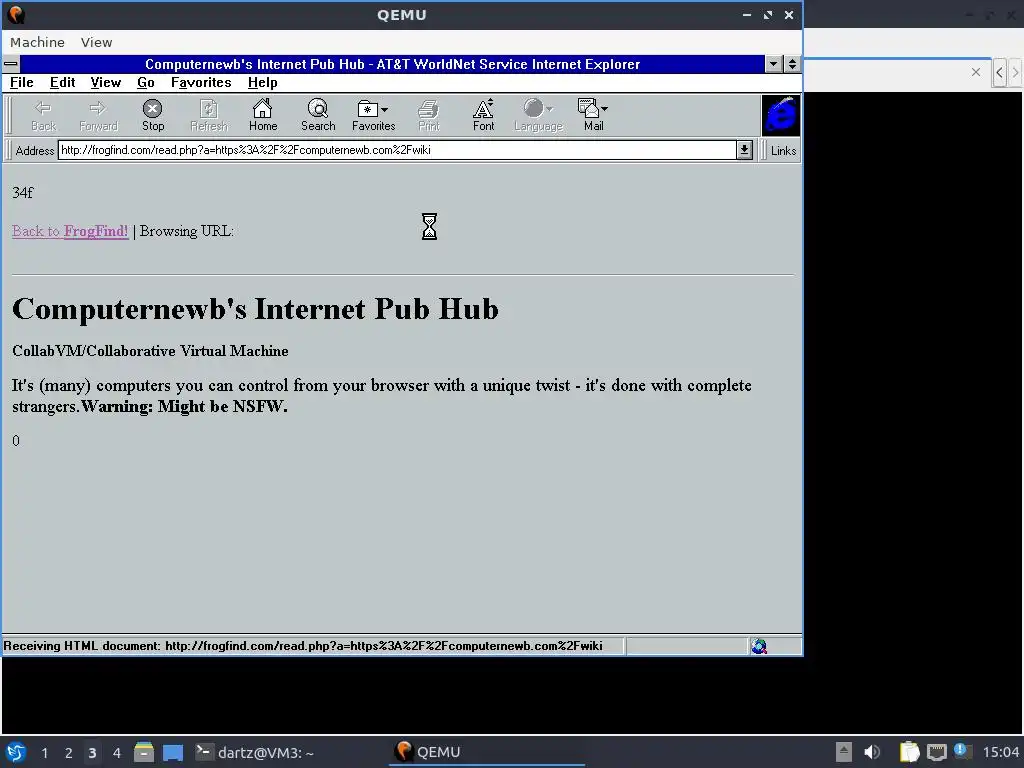Click the clock in the system tray

[1000, 752]
